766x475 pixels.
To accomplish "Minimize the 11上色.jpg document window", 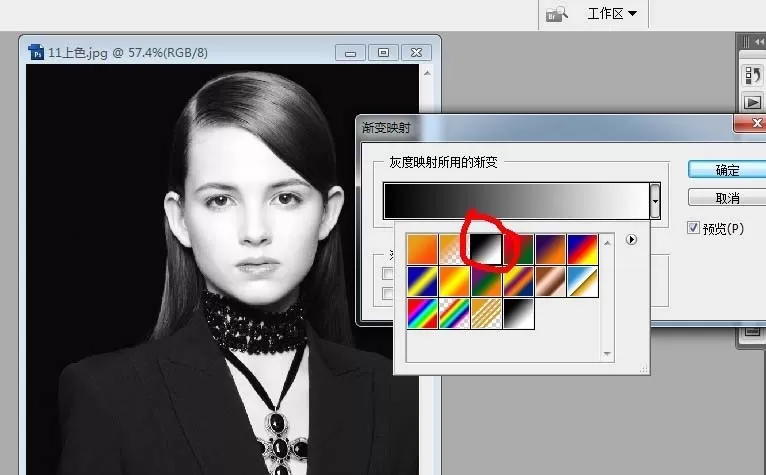I will (x=350, y=53).
